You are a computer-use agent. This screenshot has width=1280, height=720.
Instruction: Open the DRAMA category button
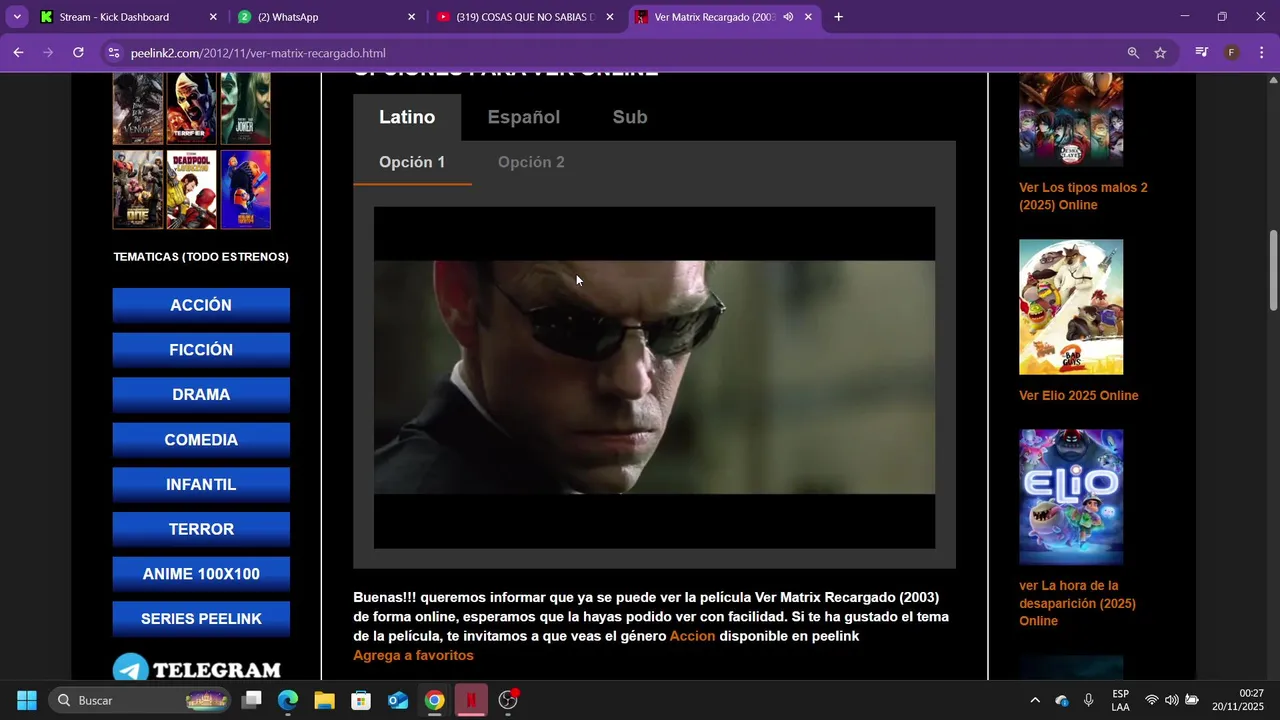[x=201, y=395]
